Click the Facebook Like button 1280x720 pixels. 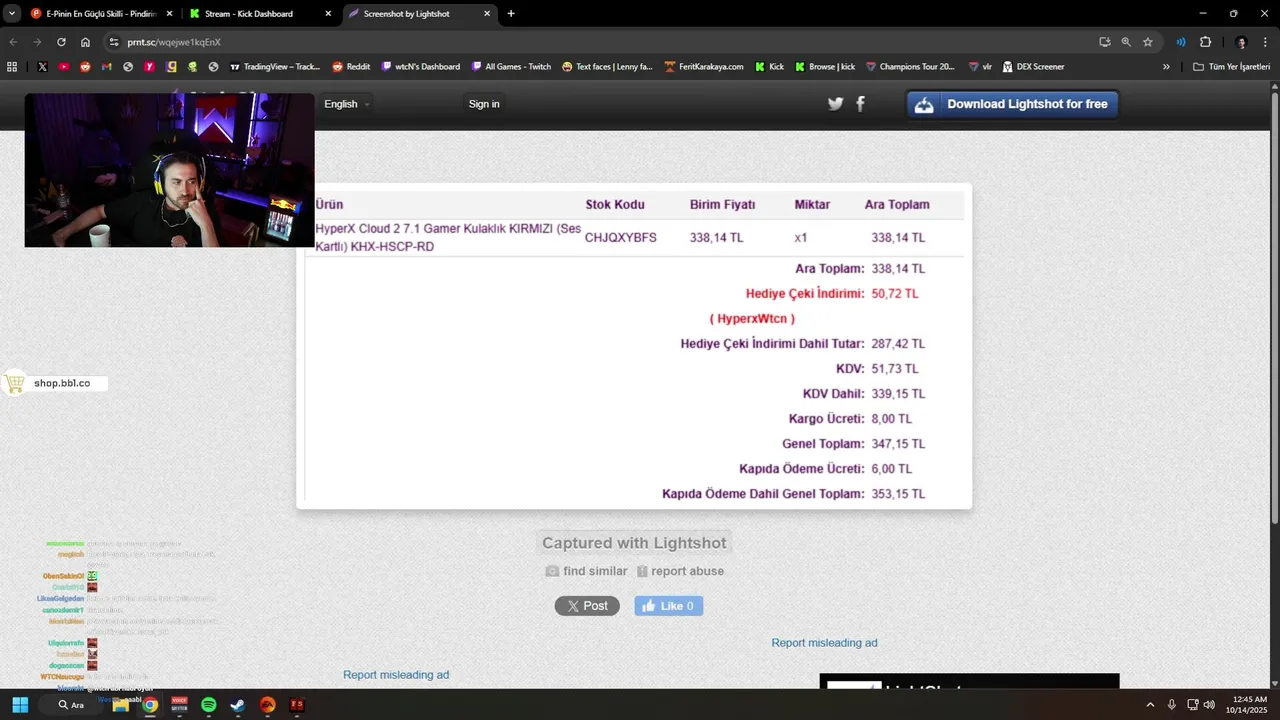[x=668, y=606]
